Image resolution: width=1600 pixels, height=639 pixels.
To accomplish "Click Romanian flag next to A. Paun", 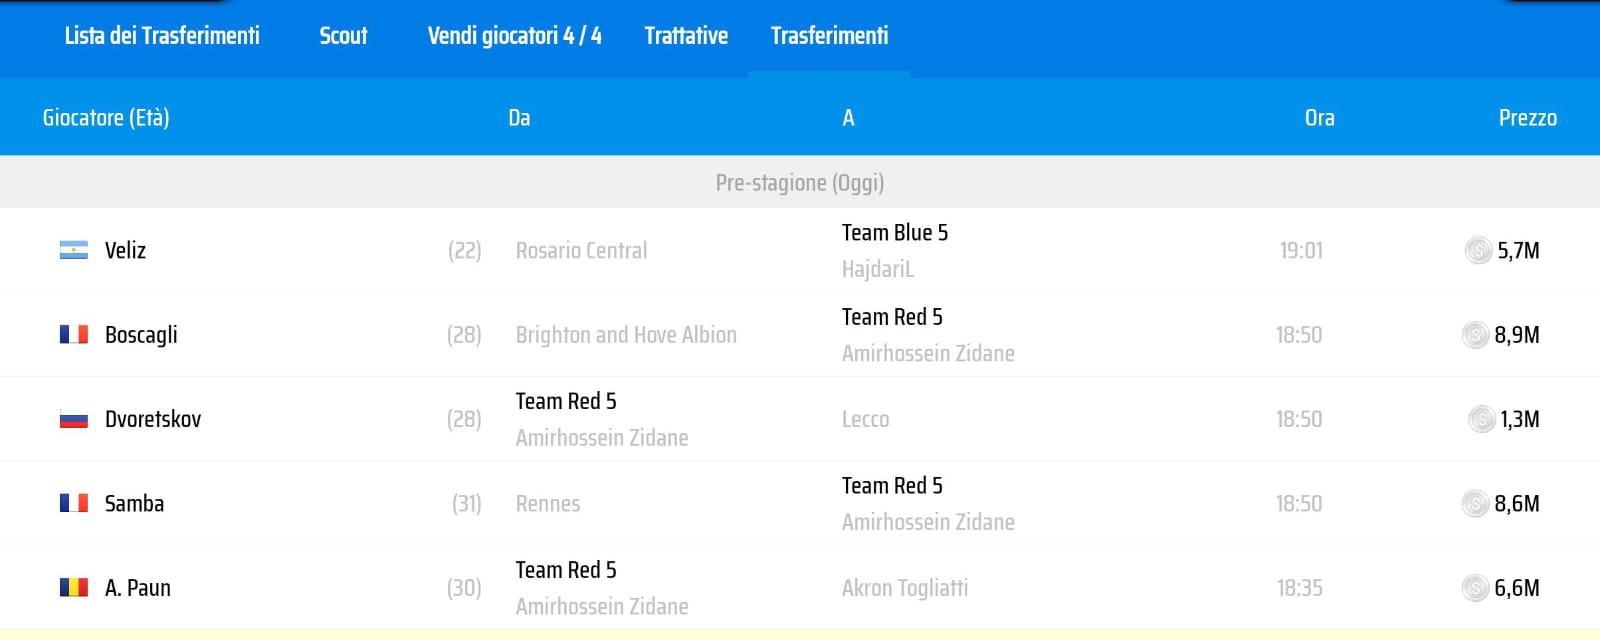I will [x=73, y=587].
